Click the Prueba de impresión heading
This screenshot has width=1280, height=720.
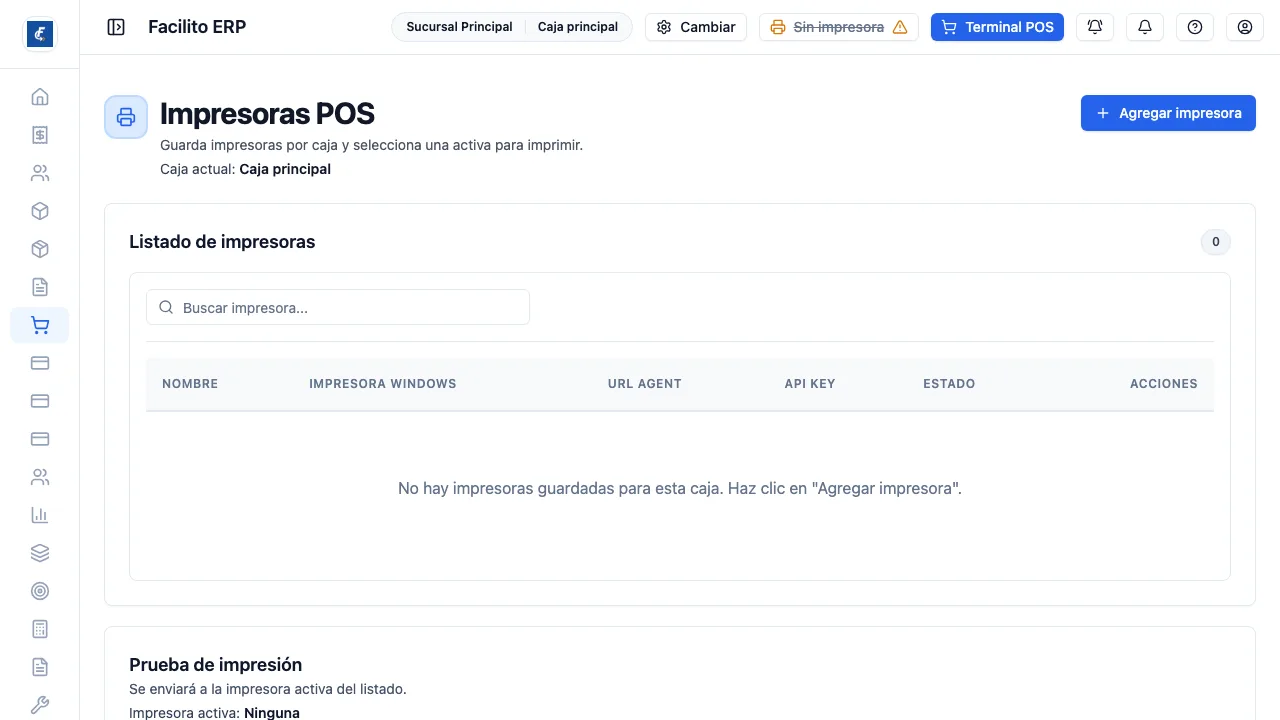tap(216, 665)
